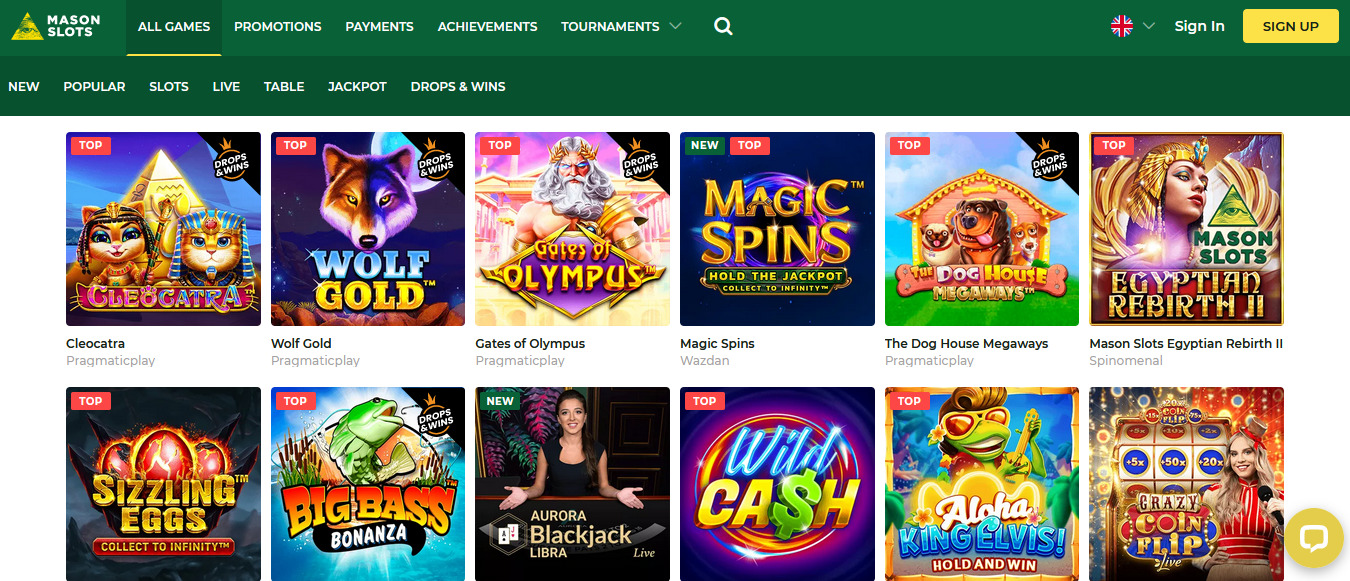Open the Big Bass Bonanza thumbnail
The width and height of the screenshot is (1350, 581).
point(368,484)
